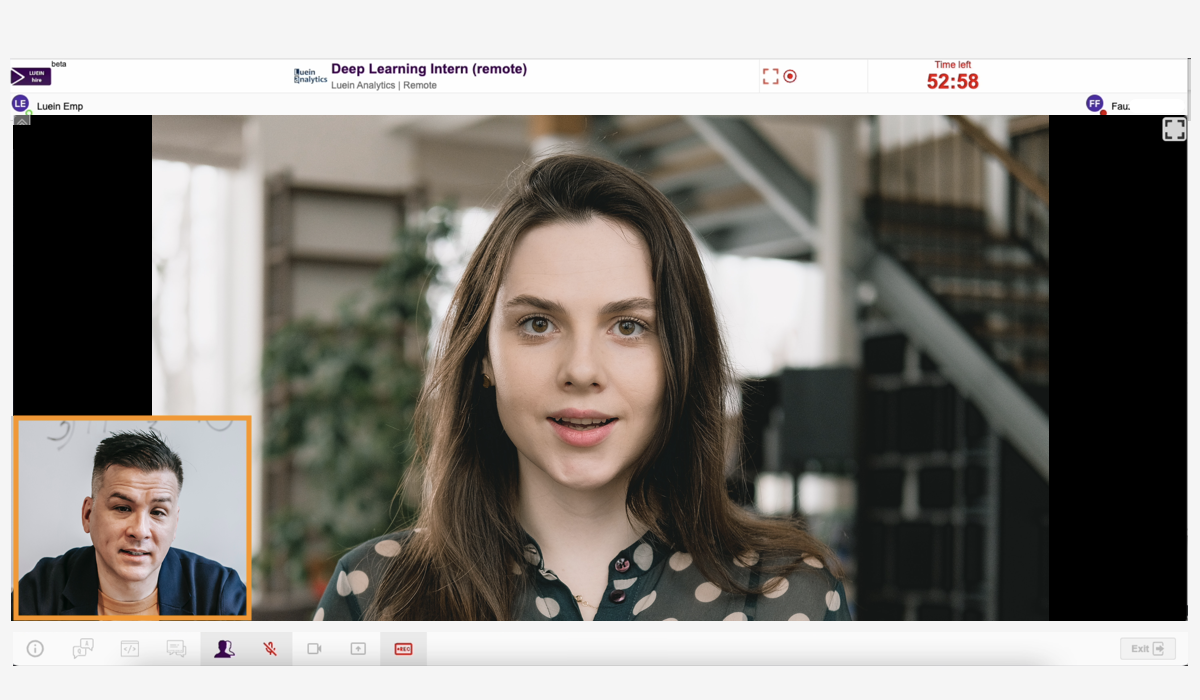Image resolution: width=1200 pixels, height=700 pixels.
Task: Toggle the video camera
Action: pyautogui.click(x=314, y=649)
